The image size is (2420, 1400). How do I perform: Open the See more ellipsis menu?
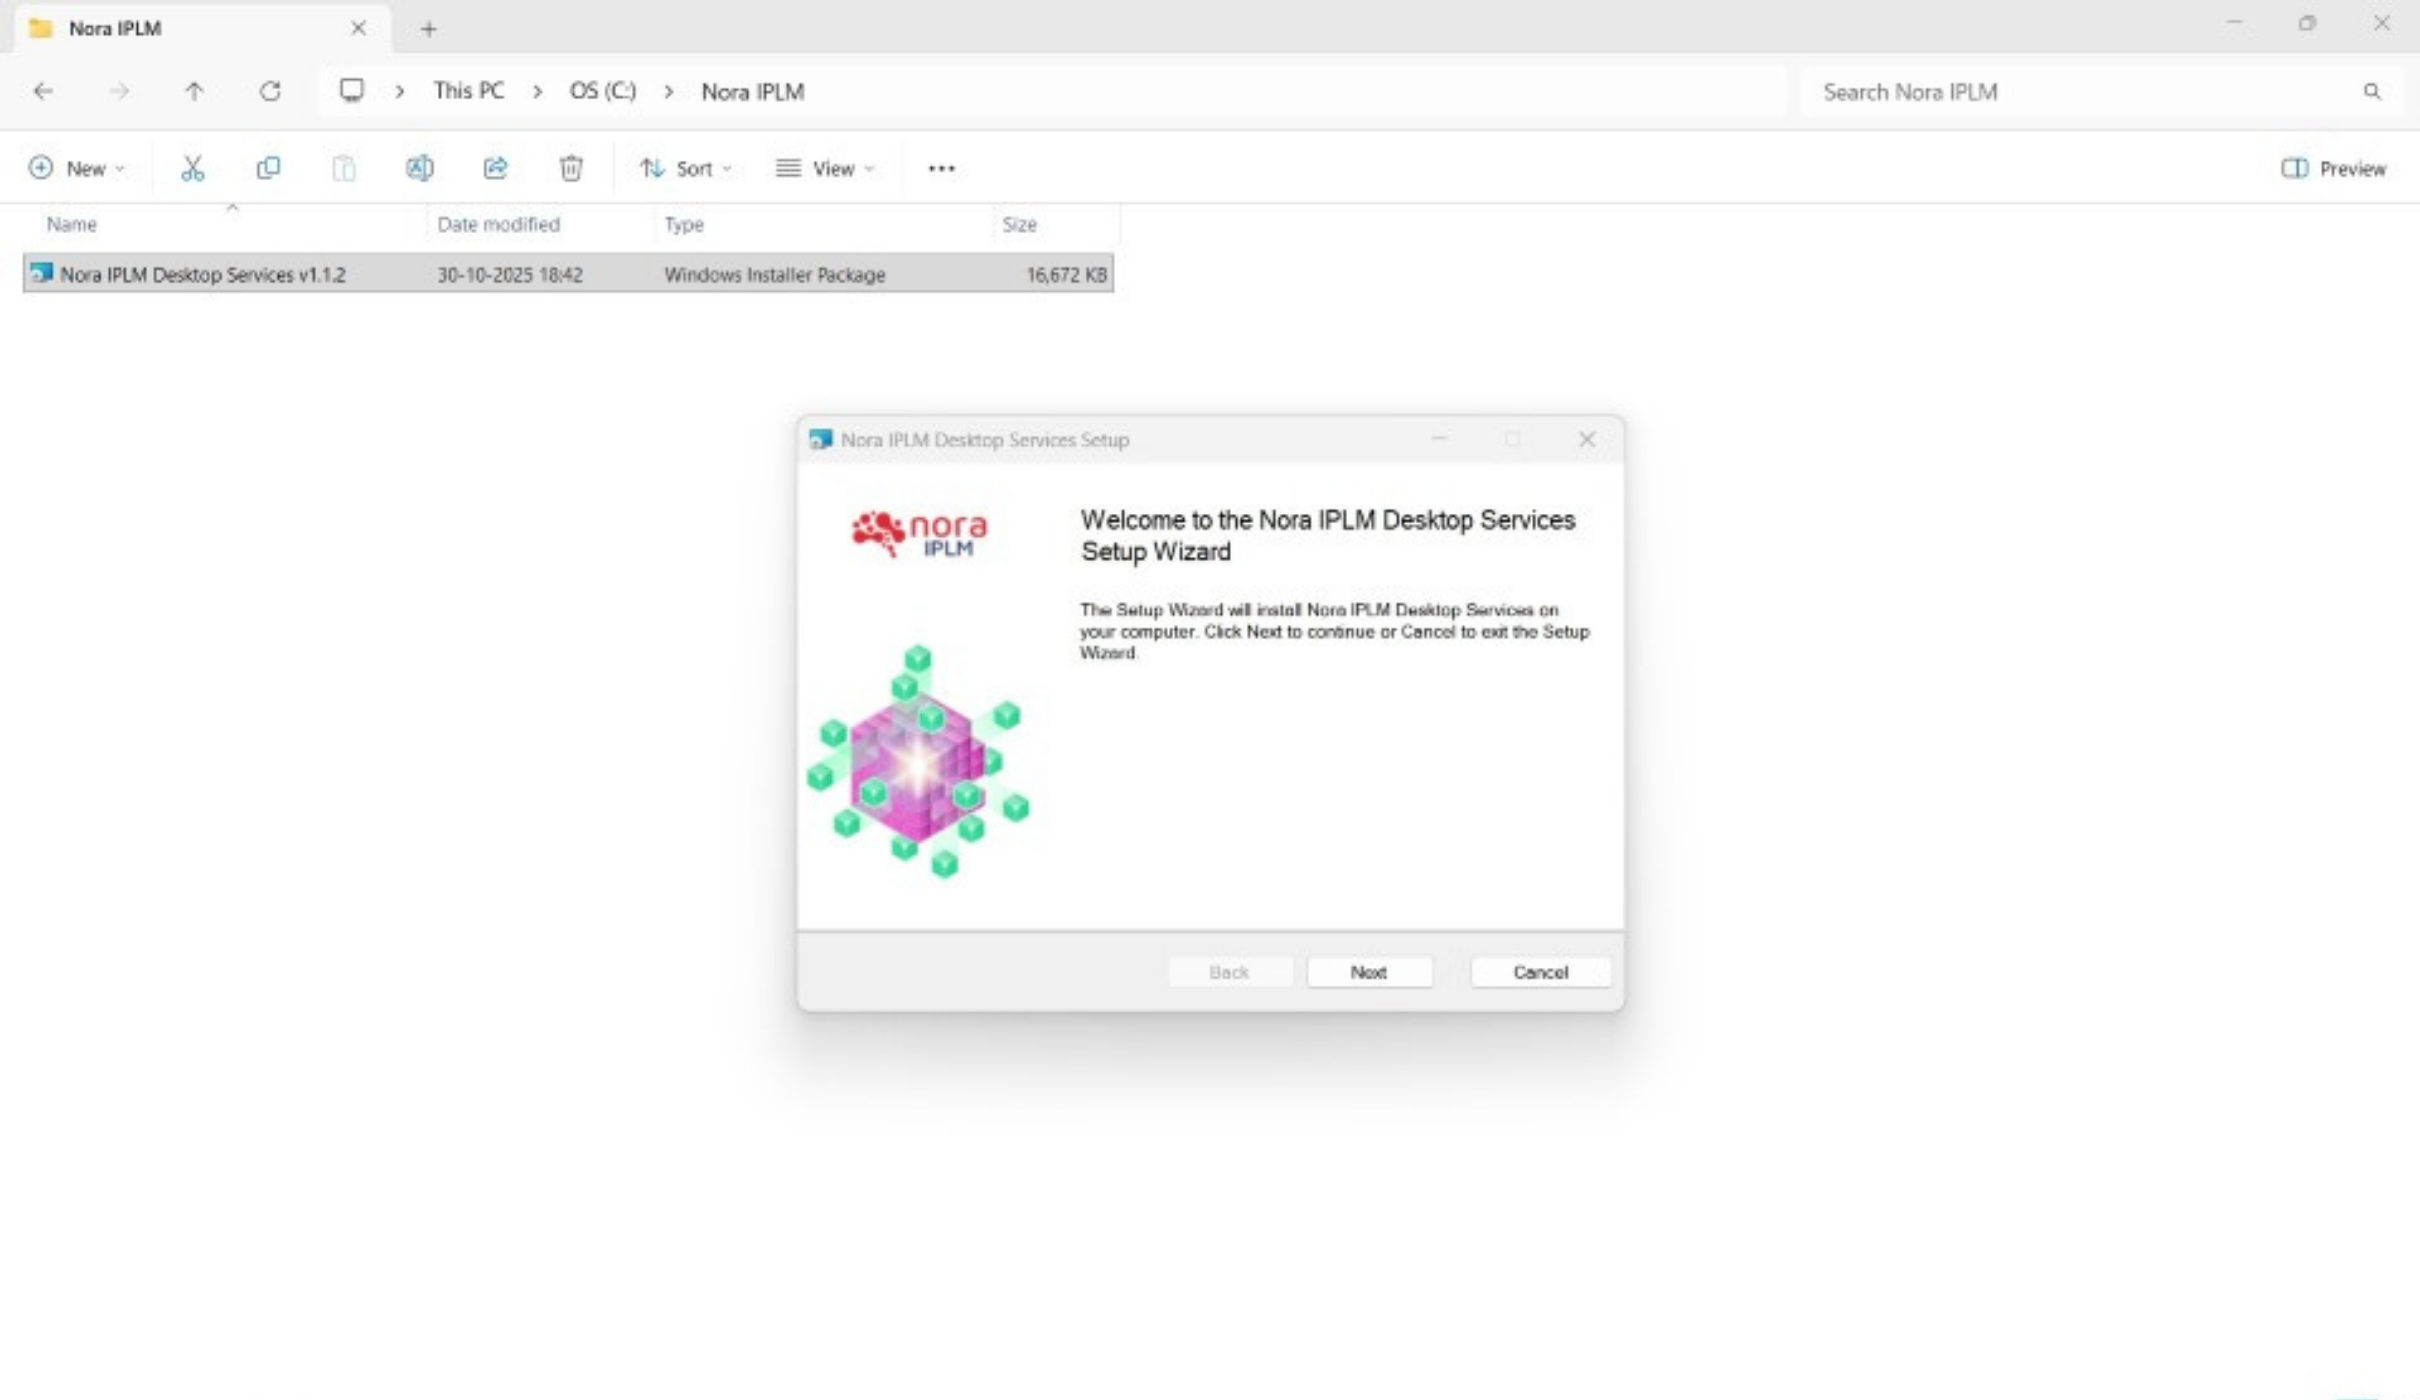coord(941,168)
